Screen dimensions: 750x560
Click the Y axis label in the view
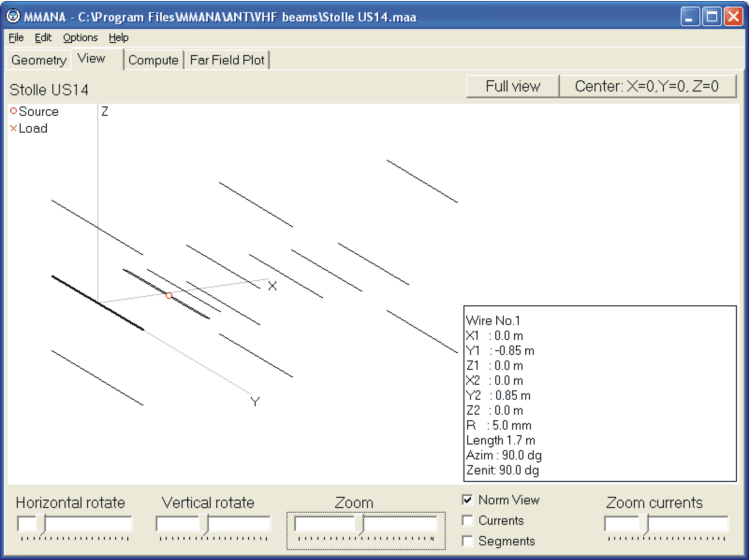[255, 402]
